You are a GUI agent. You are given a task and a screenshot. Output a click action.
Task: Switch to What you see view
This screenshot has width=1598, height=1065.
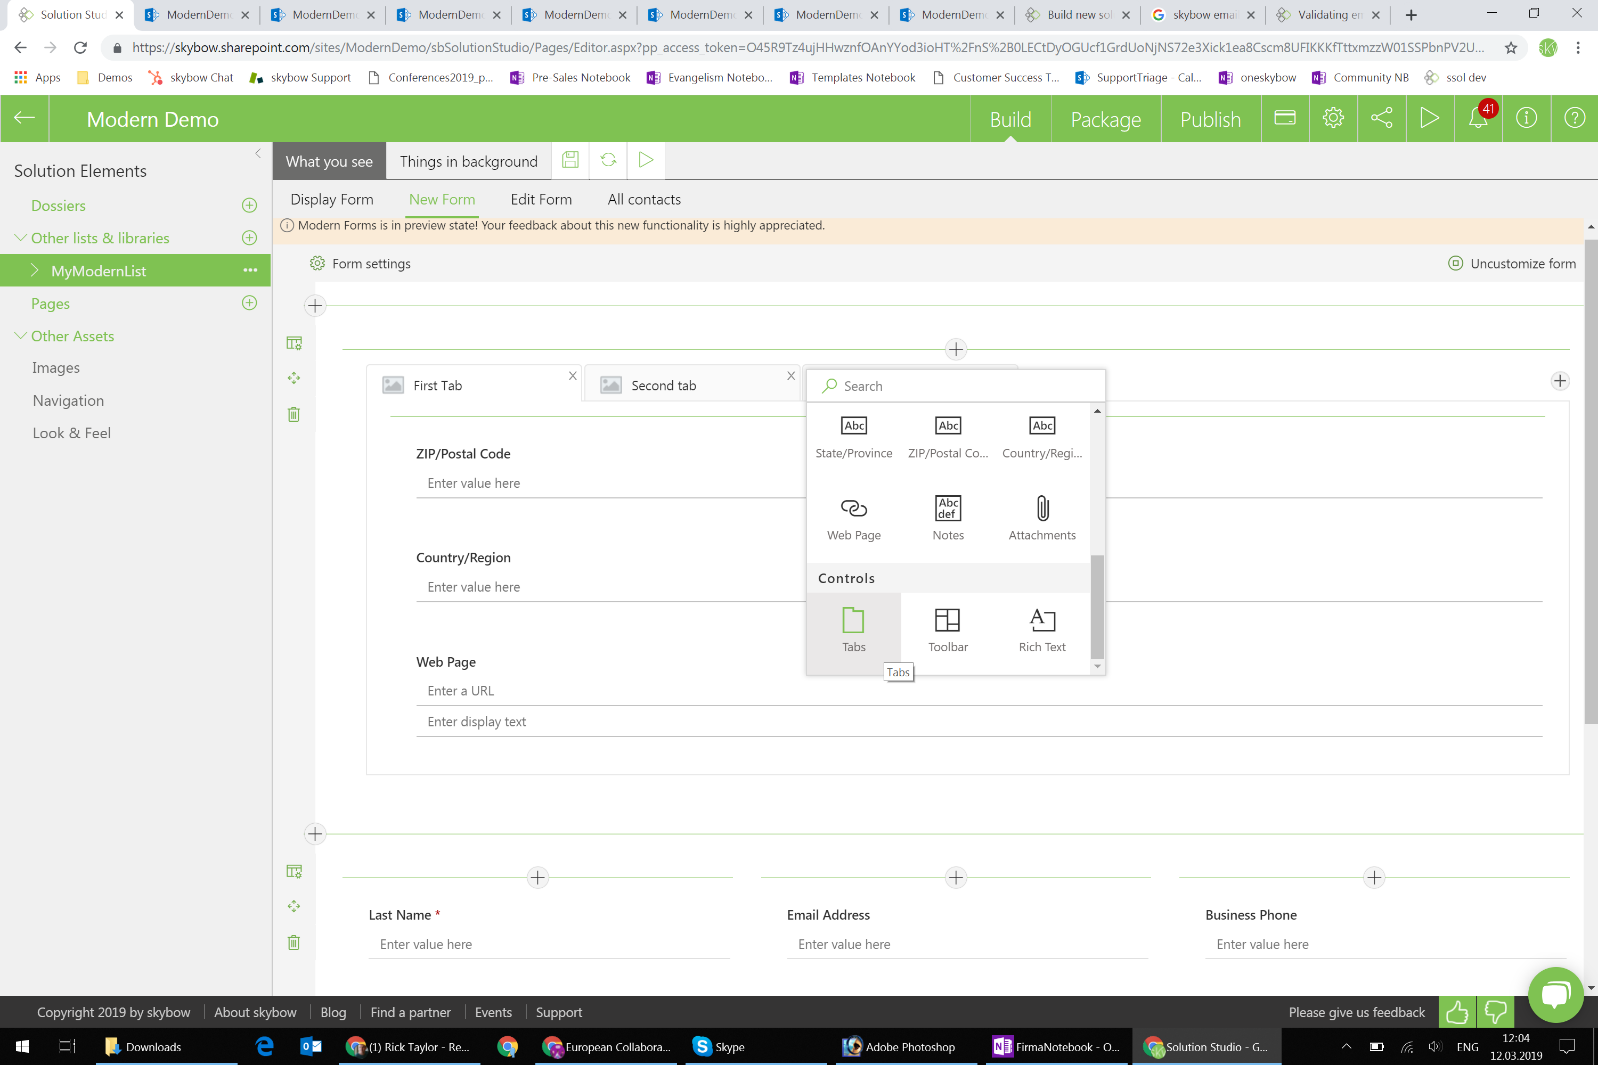pyautogui.click(x=329, y=162)
